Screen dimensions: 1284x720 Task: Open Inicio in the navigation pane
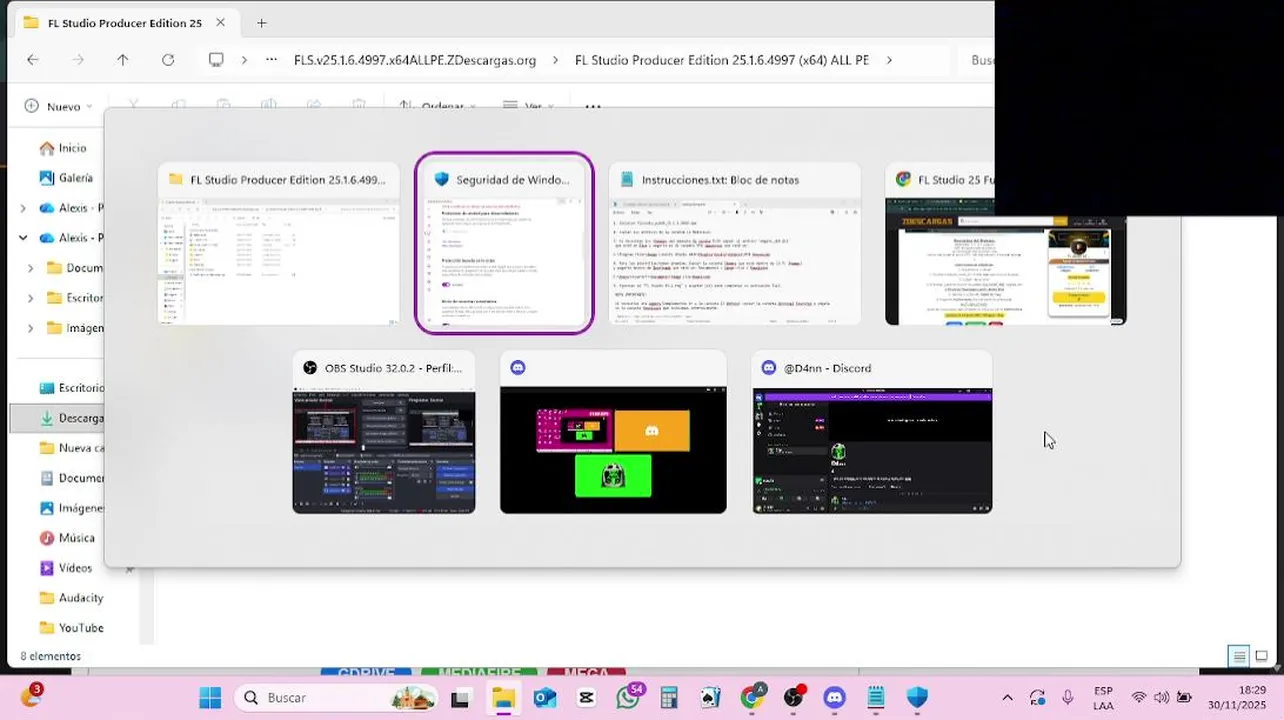point(63,148)
